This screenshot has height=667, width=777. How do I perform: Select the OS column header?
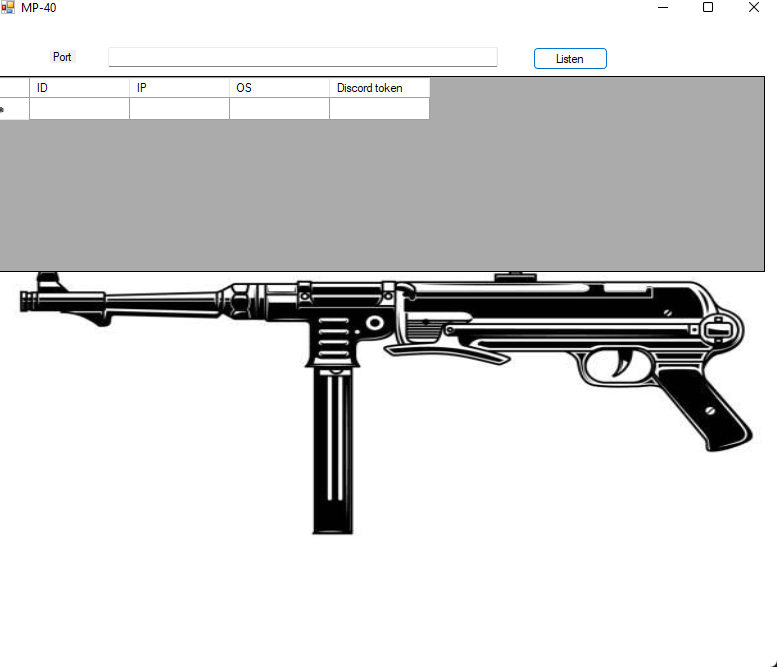280,88
